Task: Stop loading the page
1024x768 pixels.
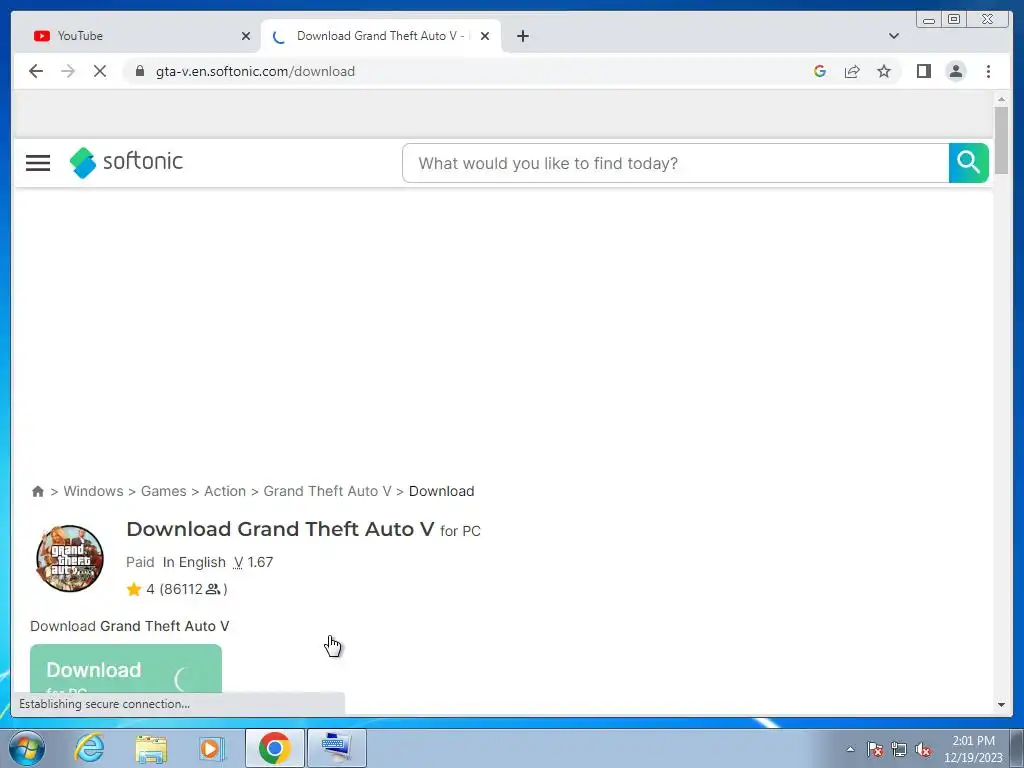Action: pyautogui.click(x=100, y=71)
